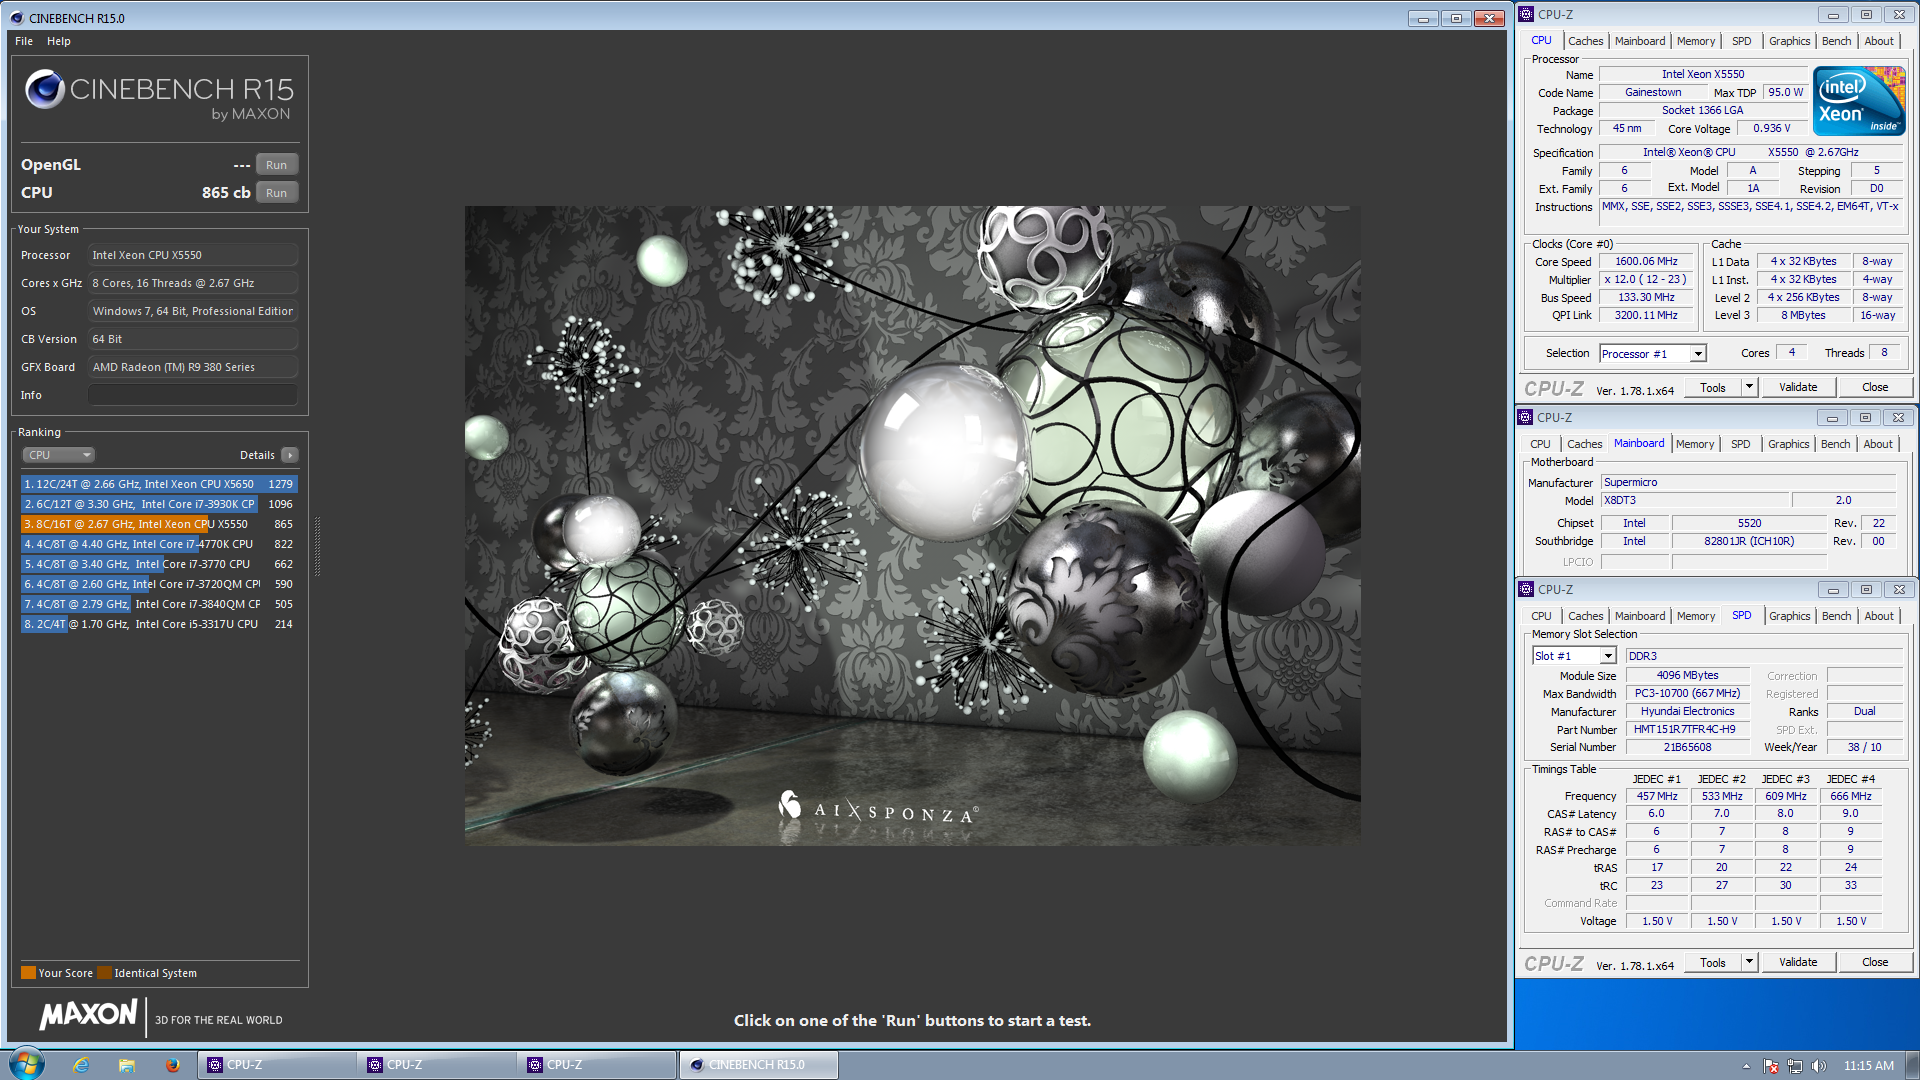This screenshot has height=1080, width=1920.
Task: Run the CPU benchmark test
Action: click(x=276, y=193)
